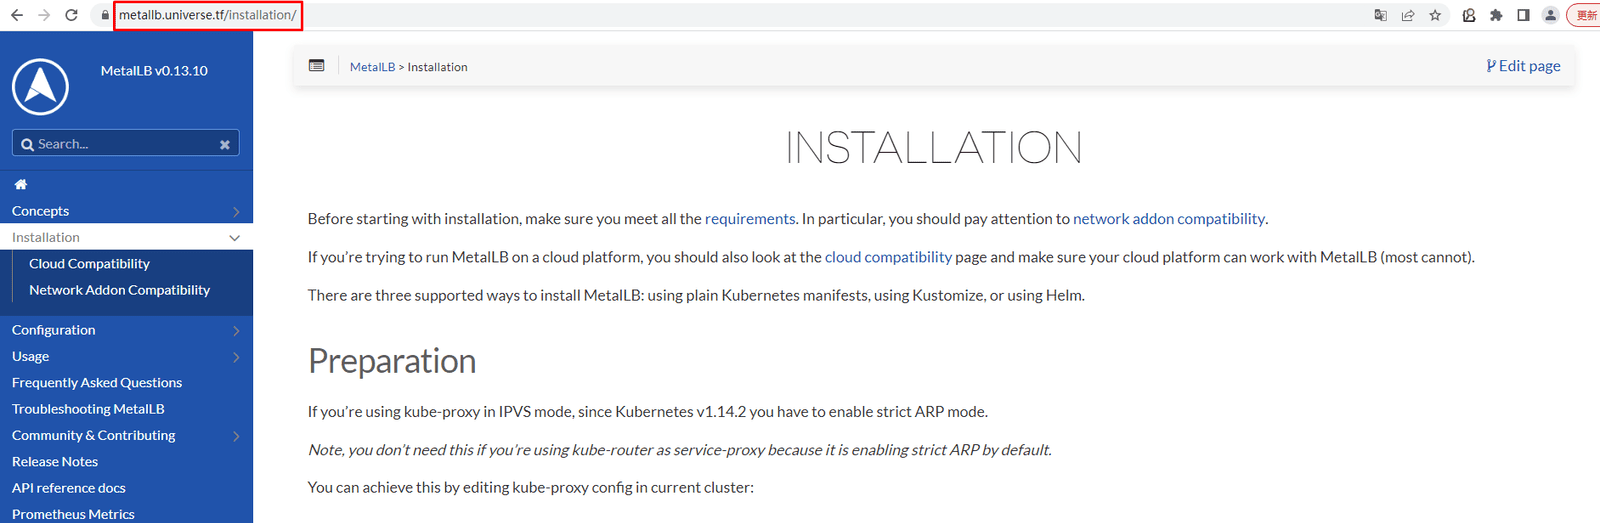The image size is (1600, 523).
Task: Clear search with the X icon
Action: pyautogui.click(x=225, y=144)
